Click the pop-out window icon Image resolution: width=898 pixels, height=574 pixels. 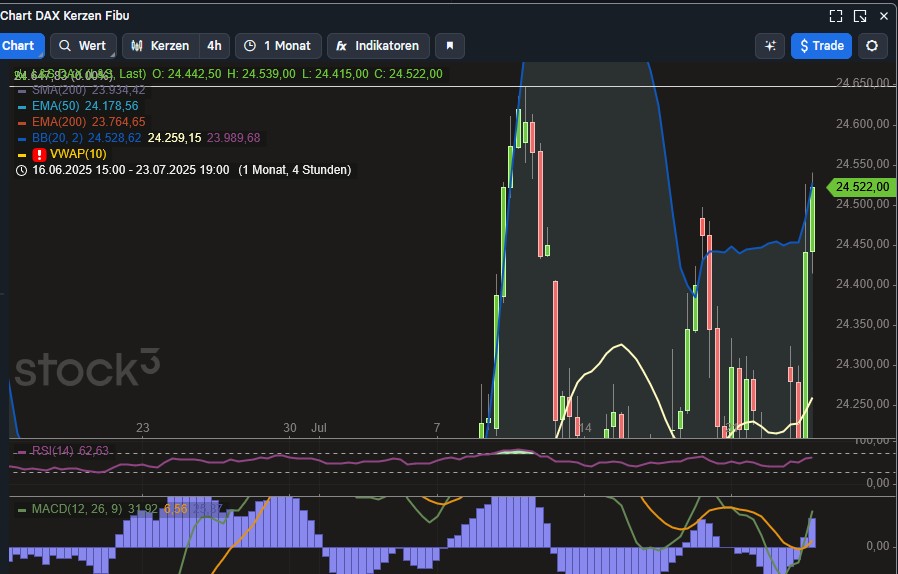point(860,16)
